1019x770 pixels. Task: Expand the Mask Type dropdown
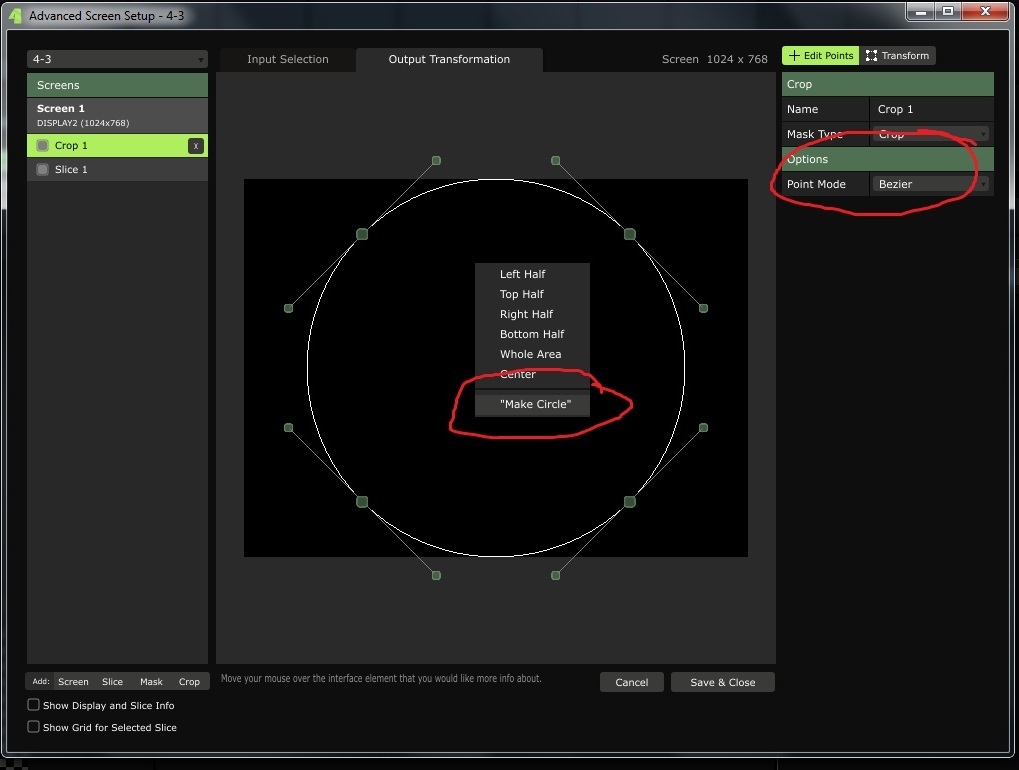[x=932, y=134]
